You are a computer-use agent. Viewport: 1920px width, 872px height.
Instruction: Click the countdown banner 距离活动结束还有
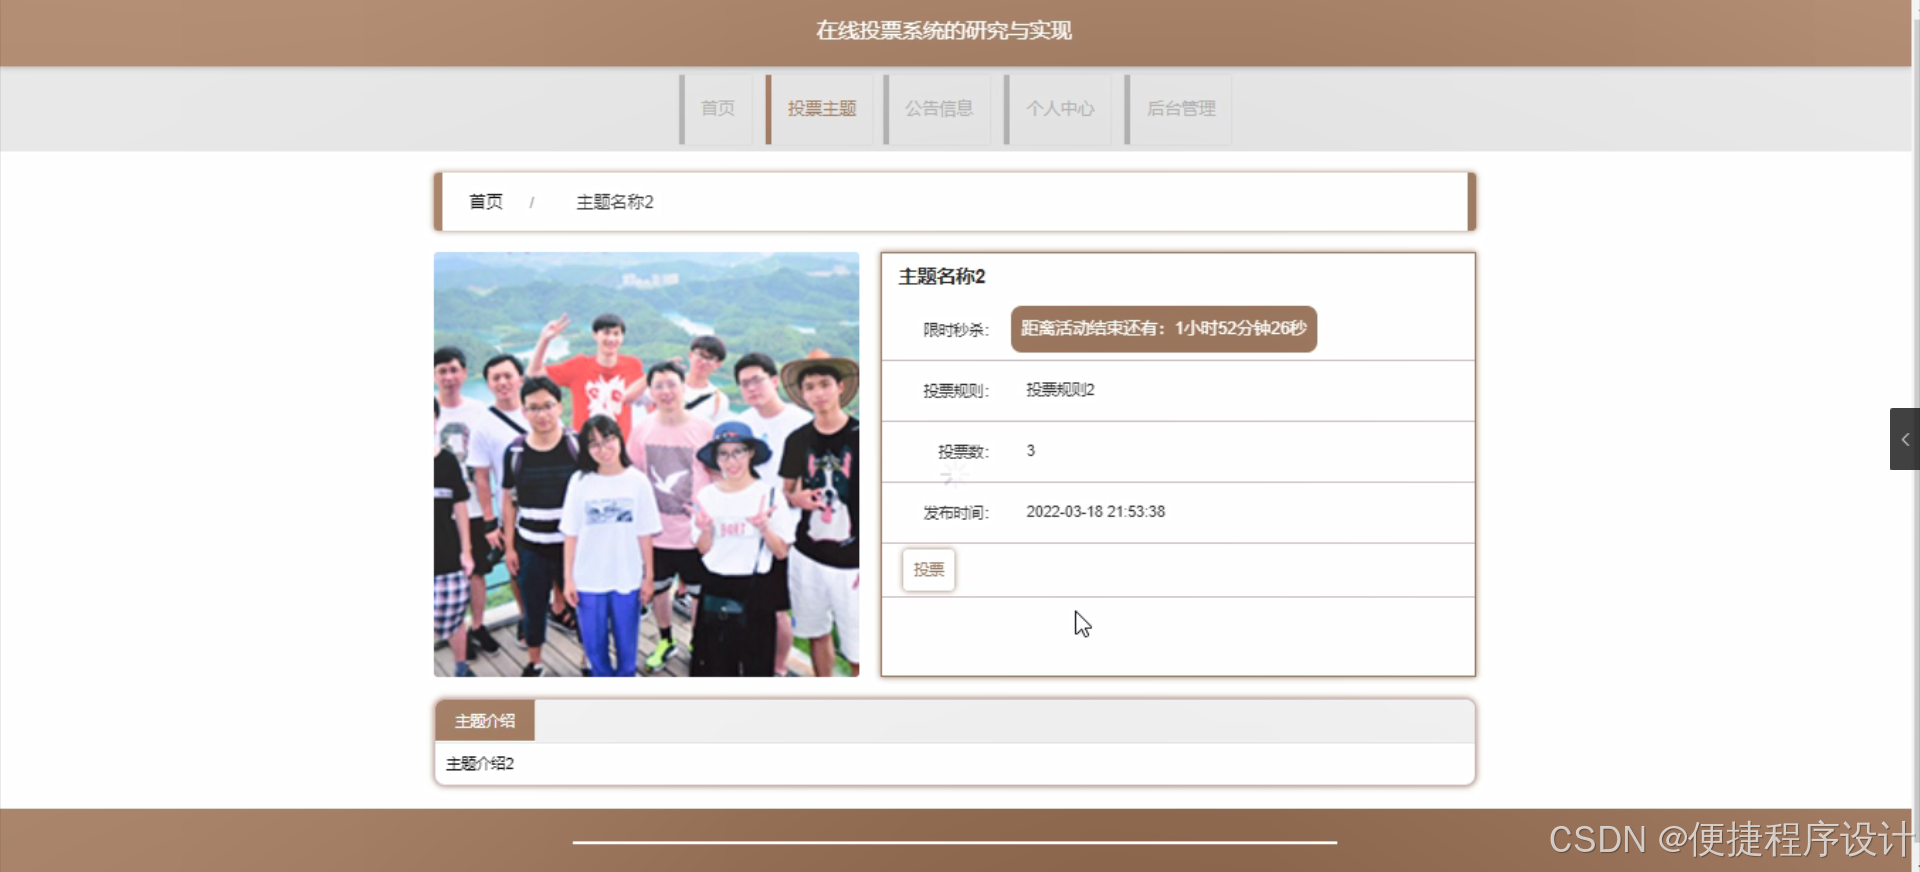(1164, 329)
